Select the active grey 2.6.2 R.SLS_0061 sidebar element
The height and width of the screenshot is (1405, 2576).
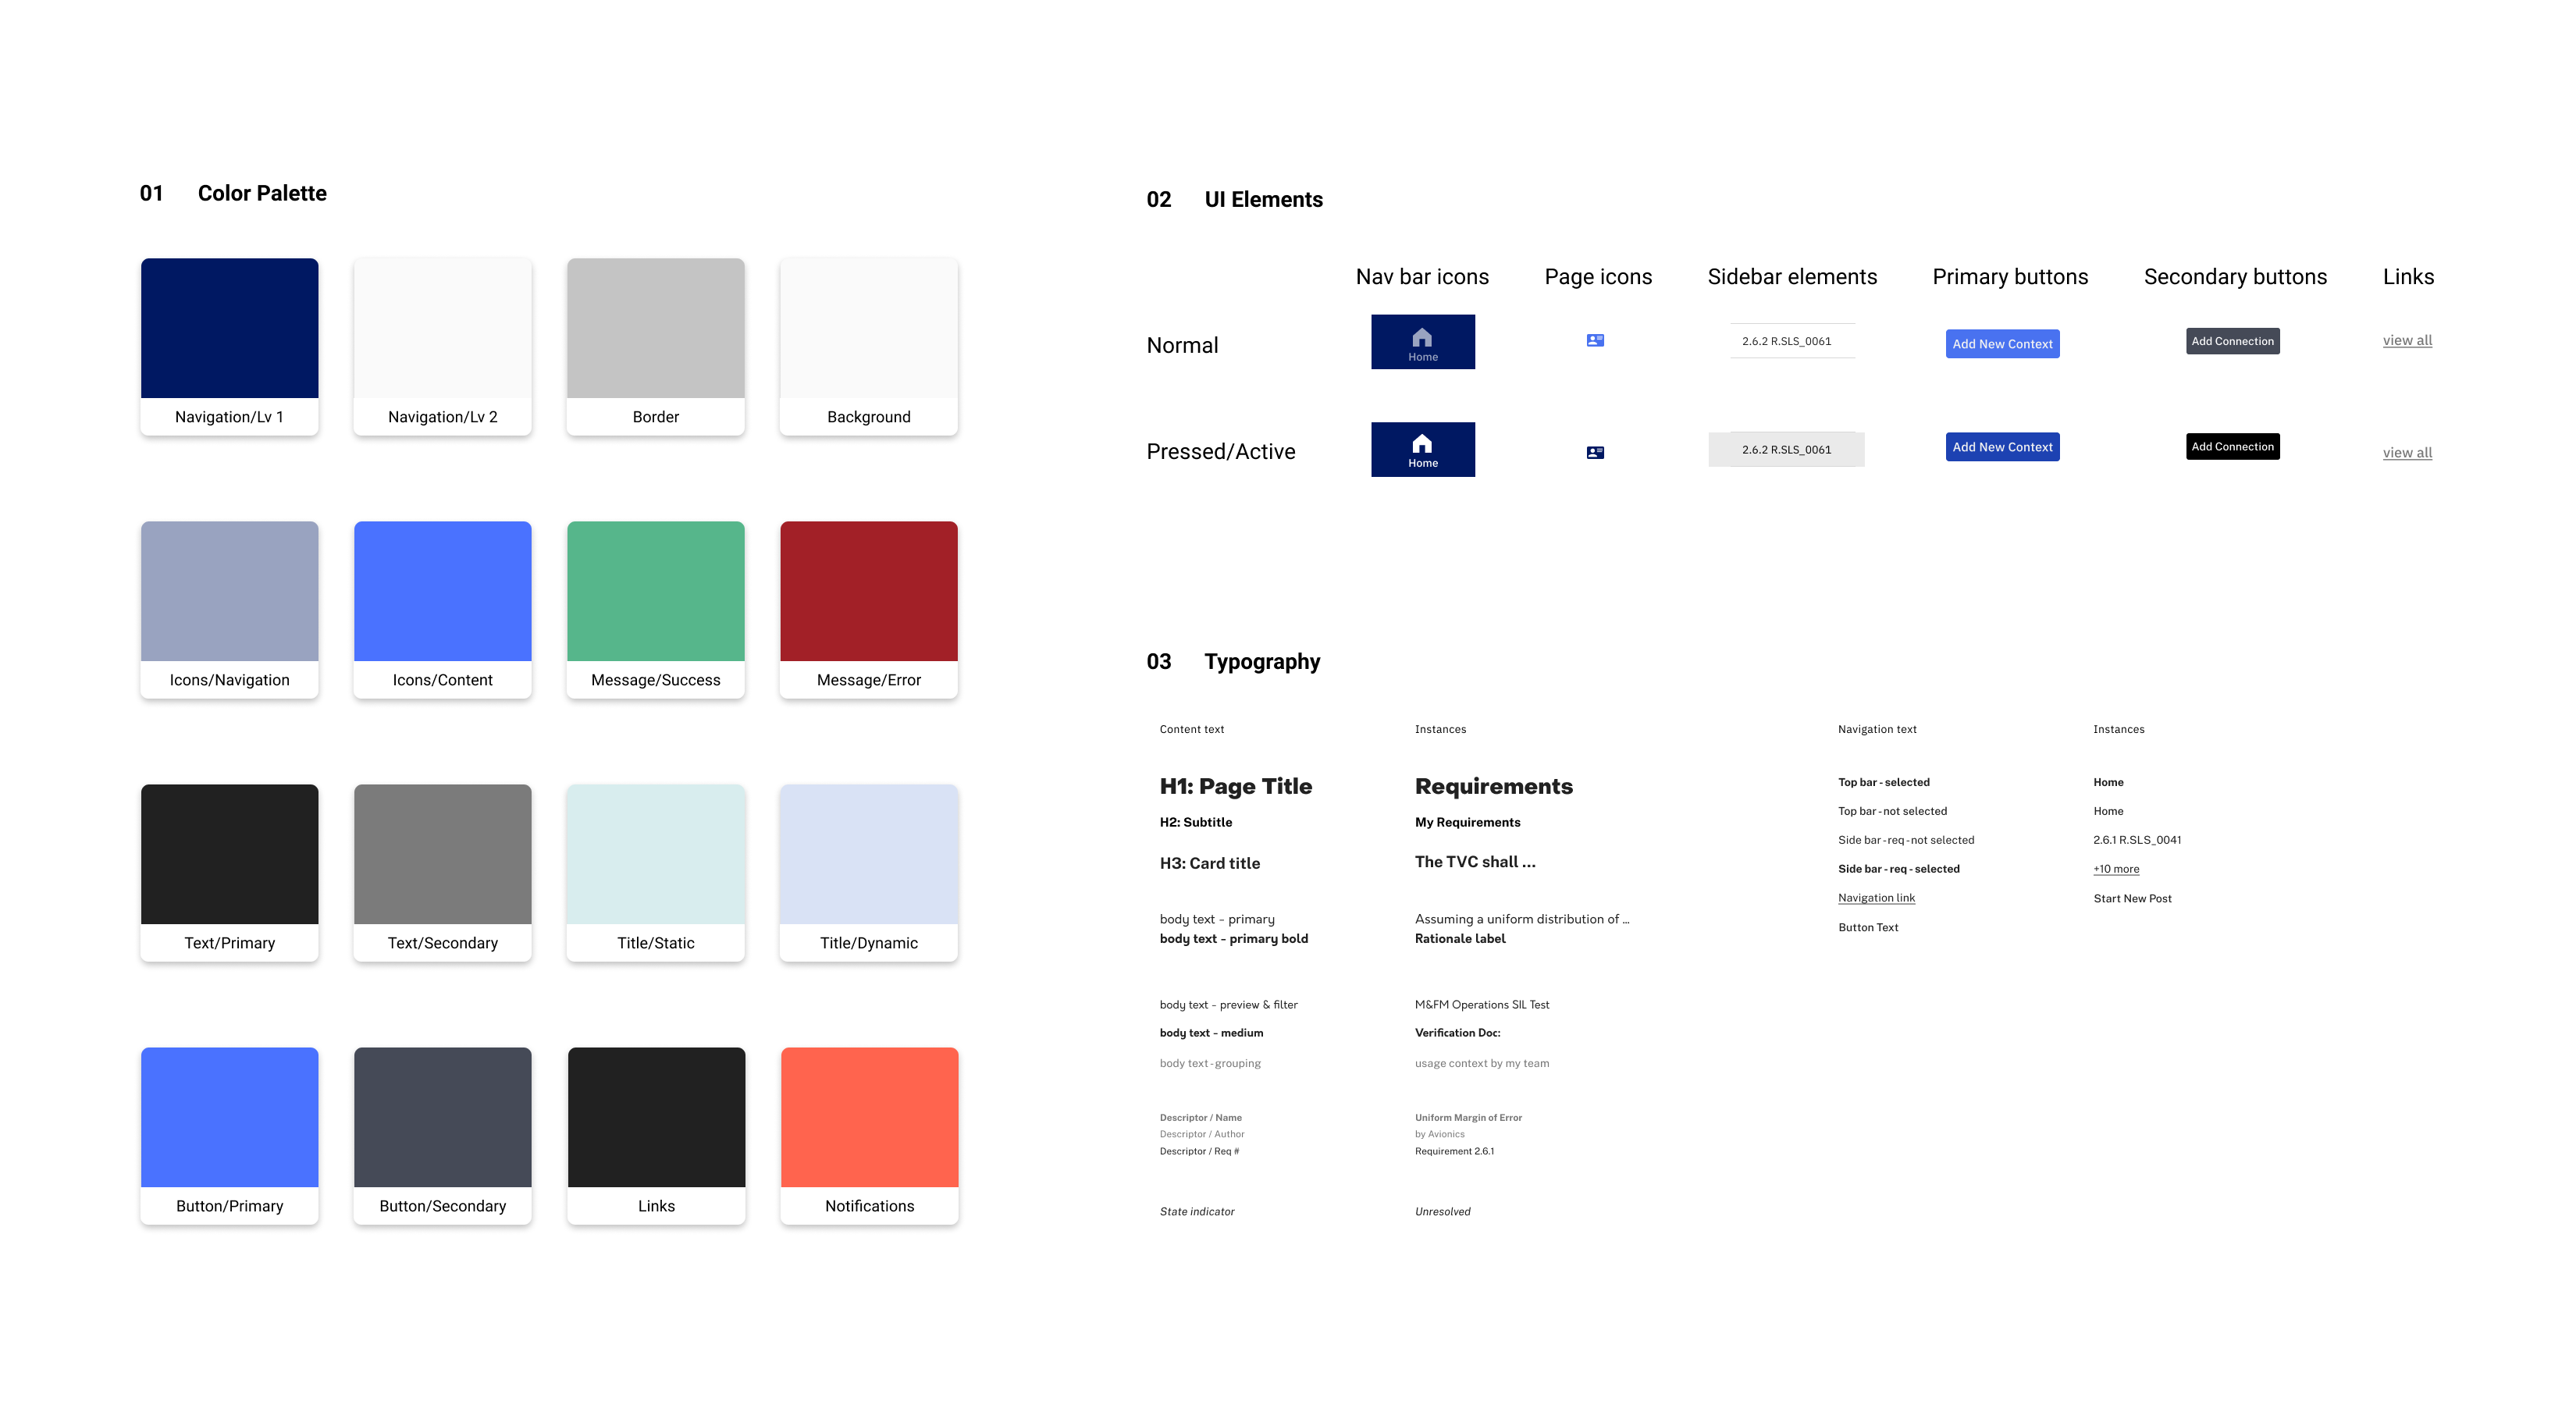[x=1786, y=450]
